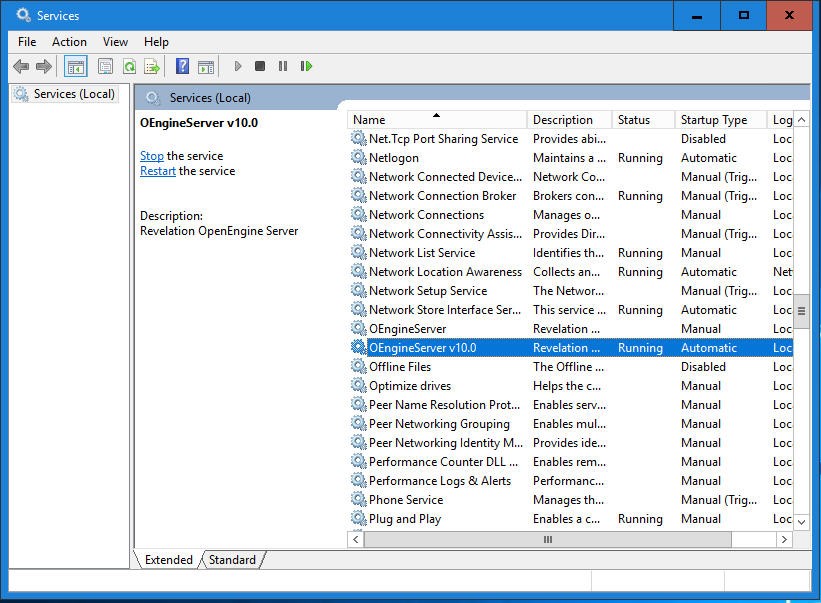Click the Restart the service link
Viewport: 821px width, 603px height.
(x=158, y=171)
